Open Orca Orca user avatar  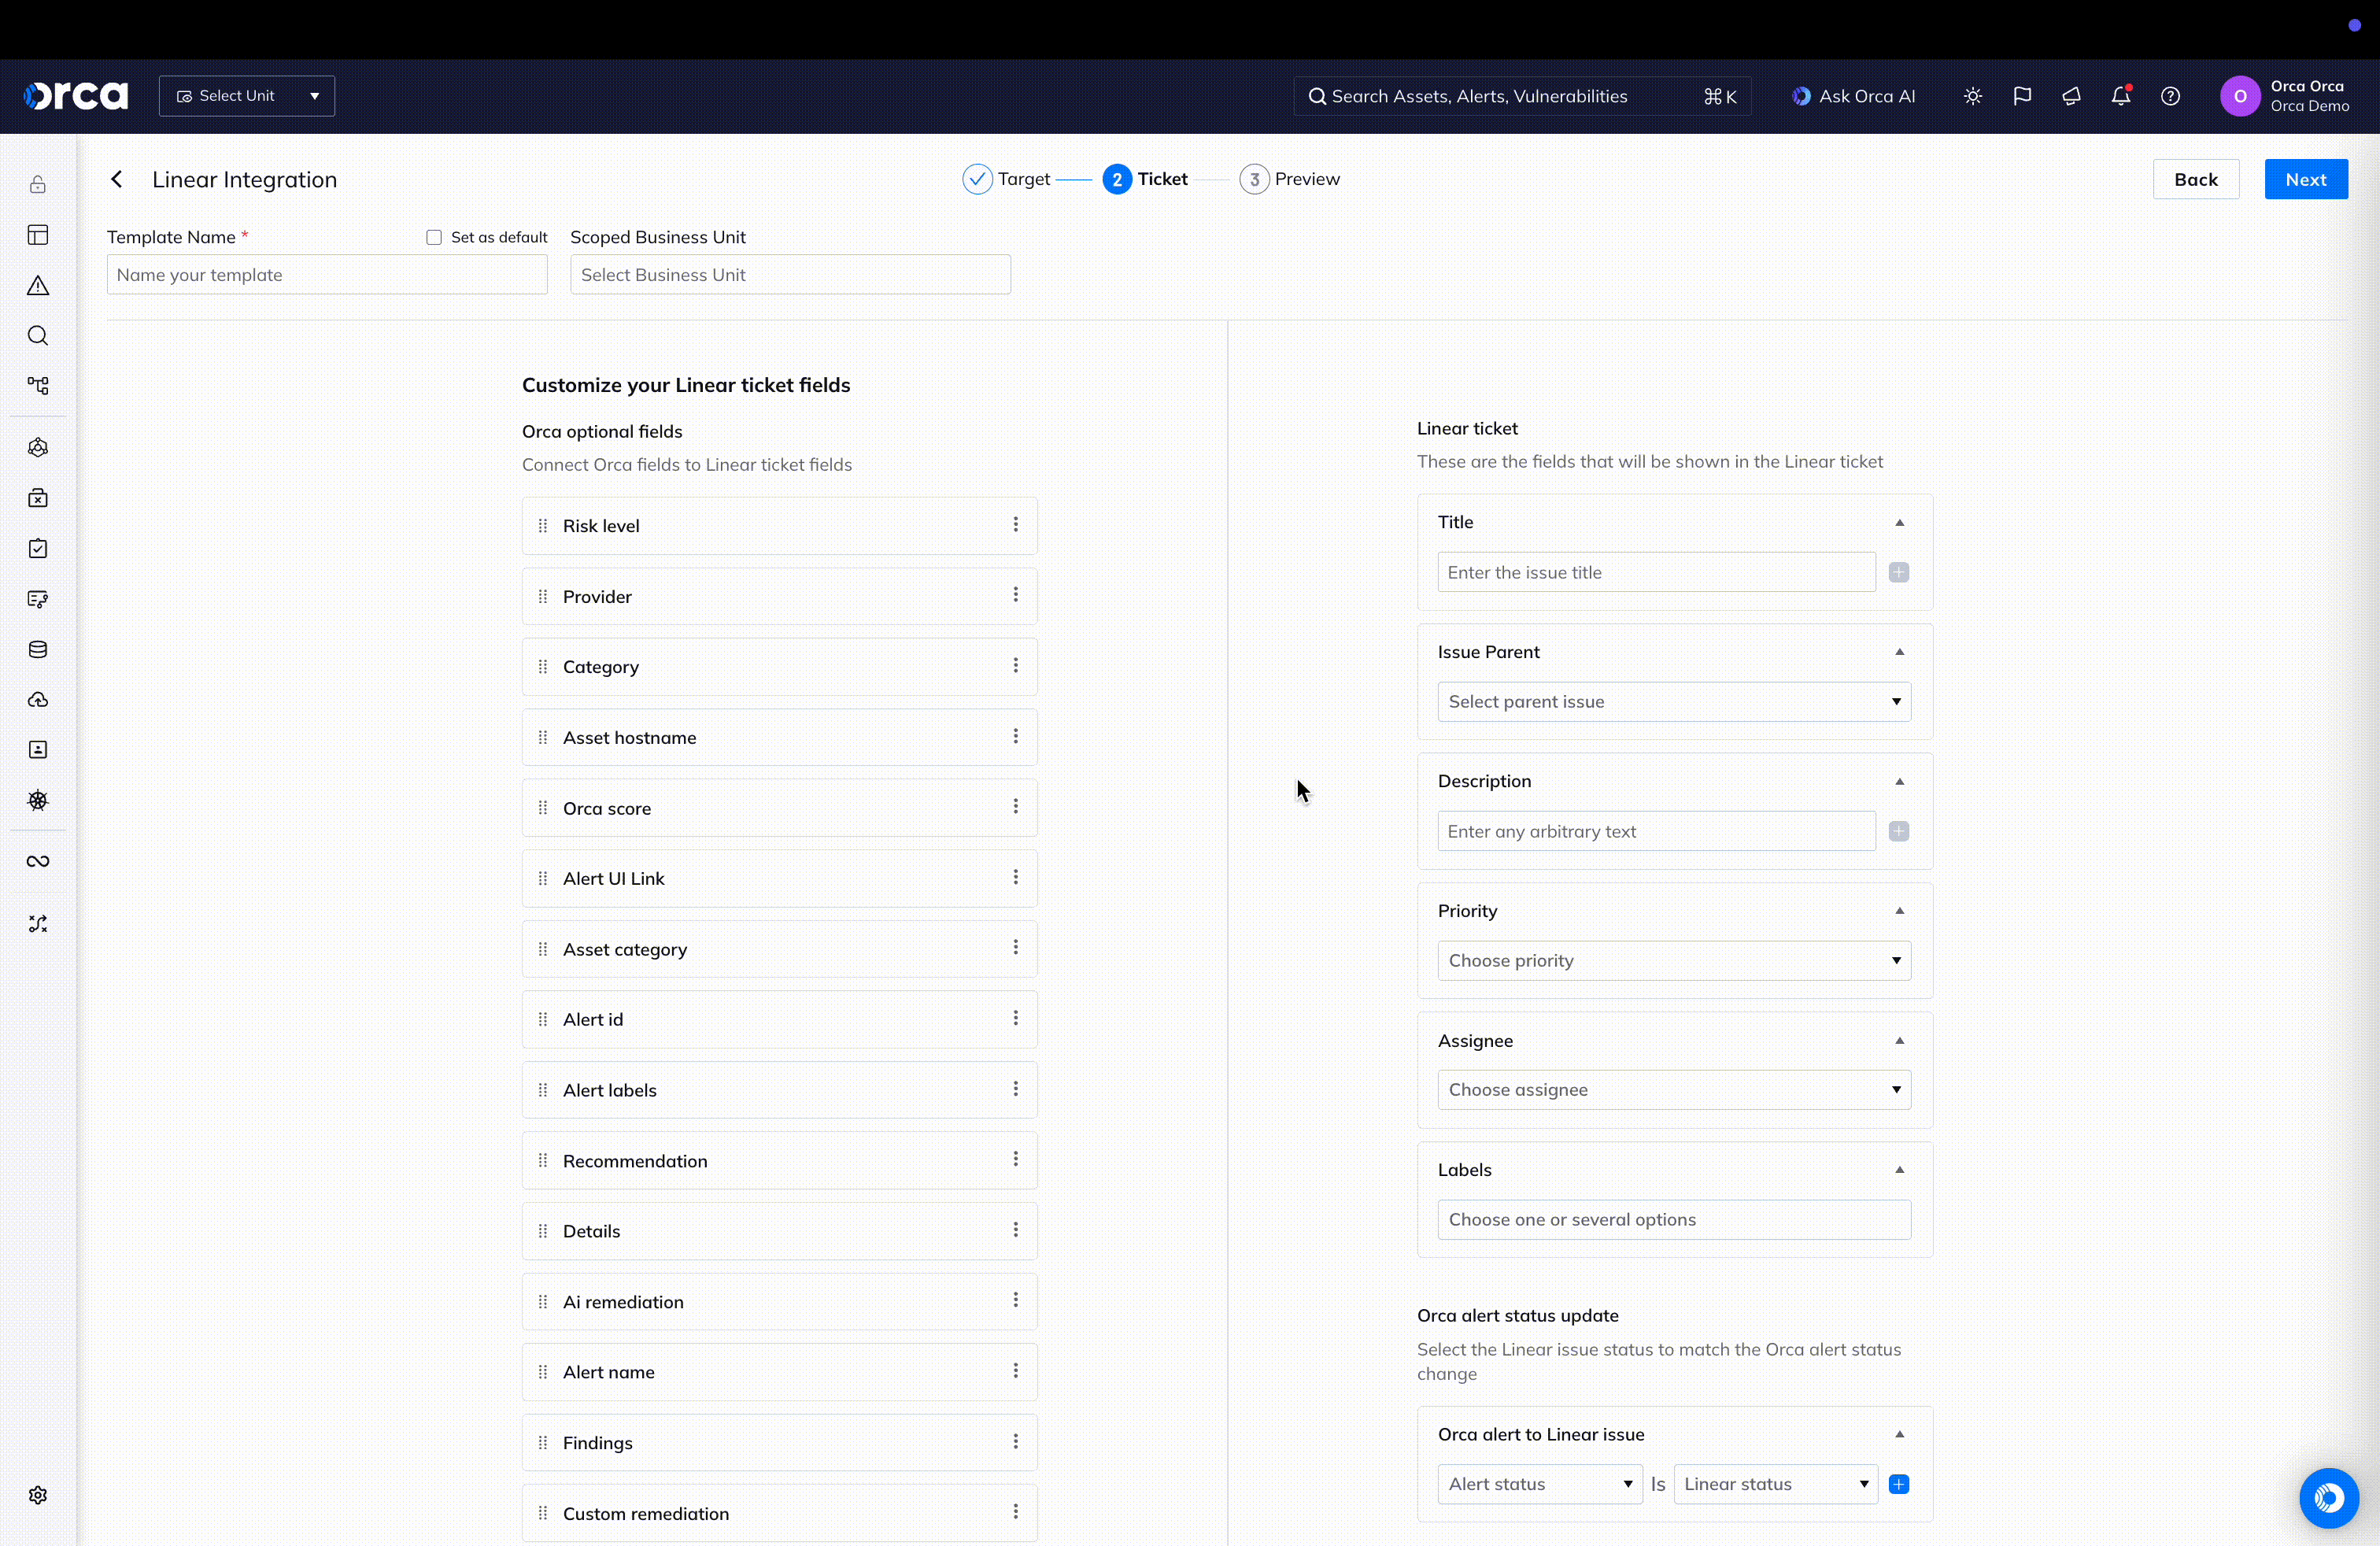click(x=2240, y=96)
